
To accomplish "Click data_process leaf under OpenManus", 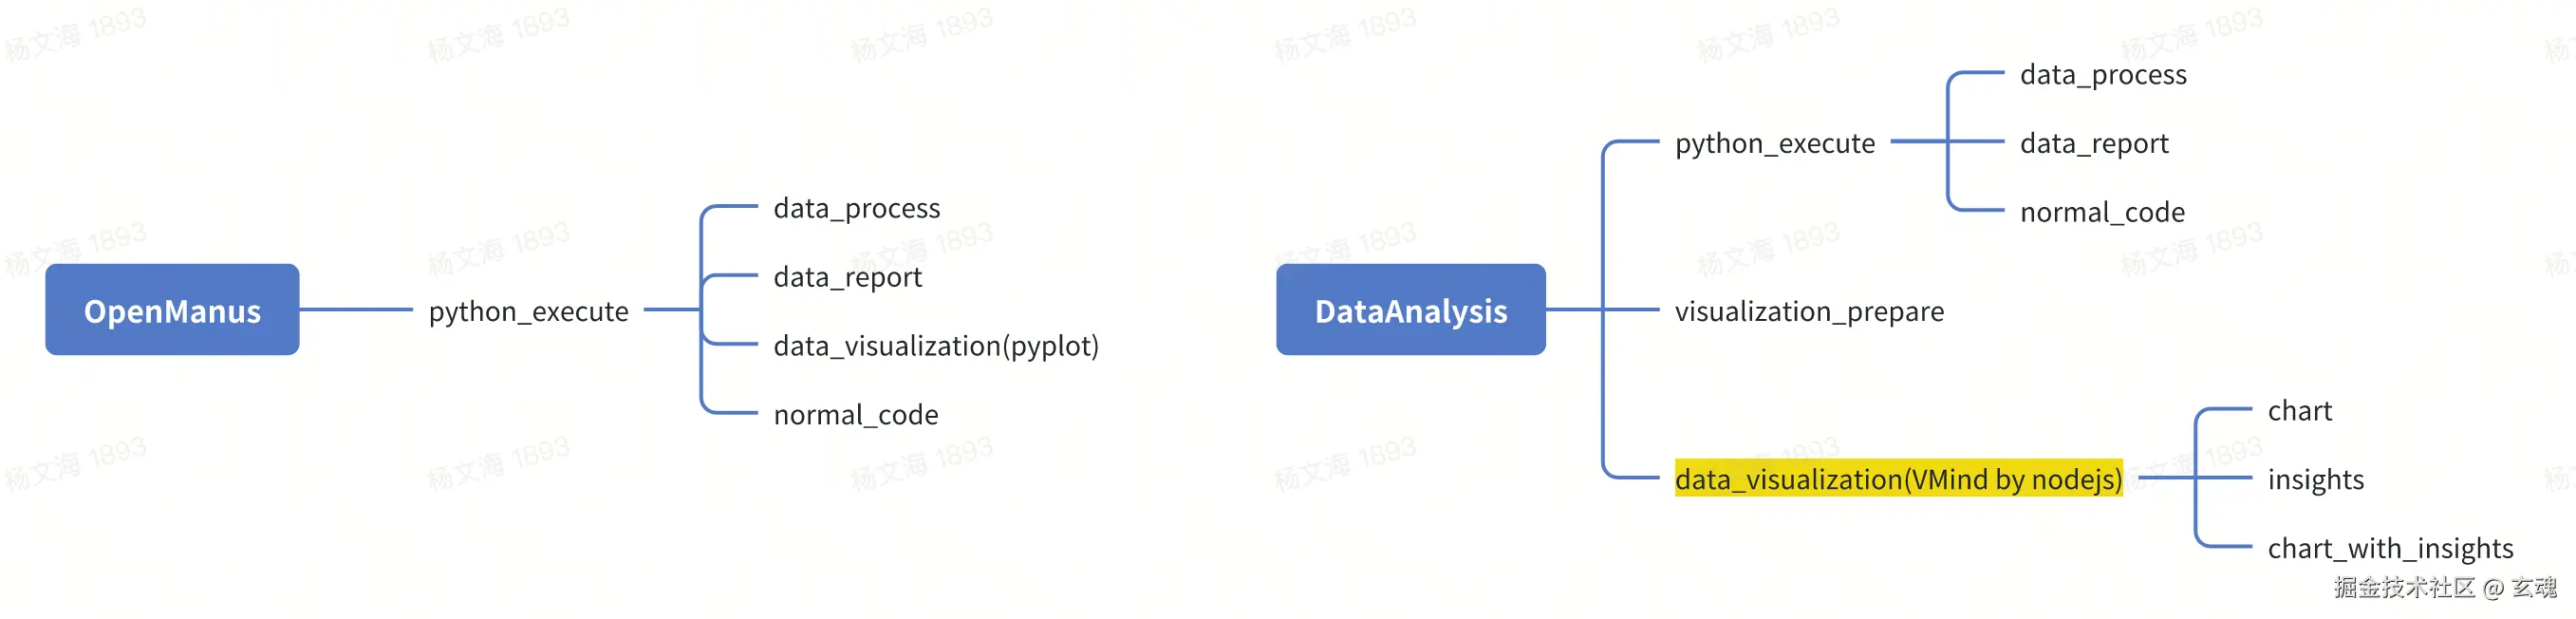I will tap(856, 208).
